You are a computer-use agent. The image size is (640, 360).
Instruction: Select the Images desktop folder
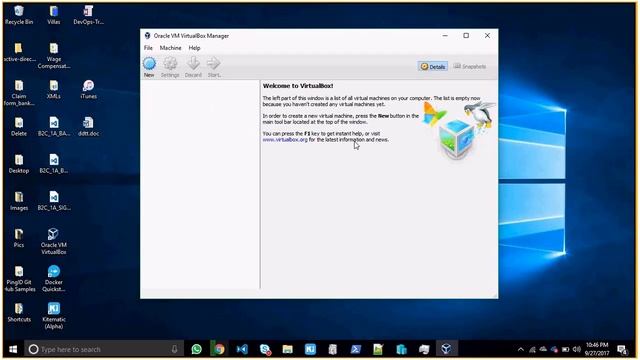[19, 201]
